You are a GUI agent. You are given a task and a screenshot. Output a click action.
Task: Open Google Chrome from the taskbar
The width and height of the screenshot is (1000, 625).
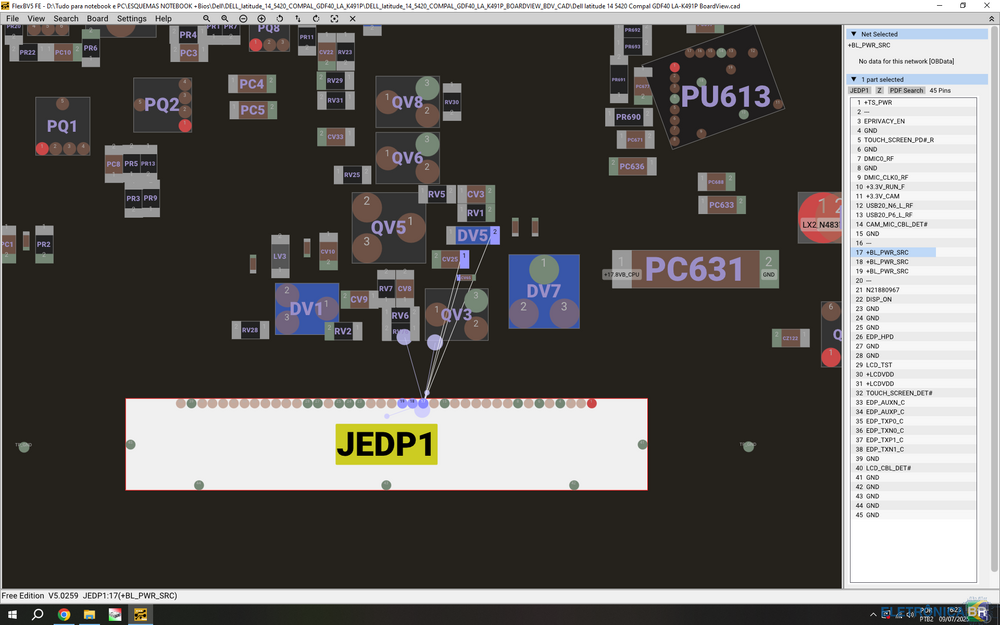coord(63,615)
